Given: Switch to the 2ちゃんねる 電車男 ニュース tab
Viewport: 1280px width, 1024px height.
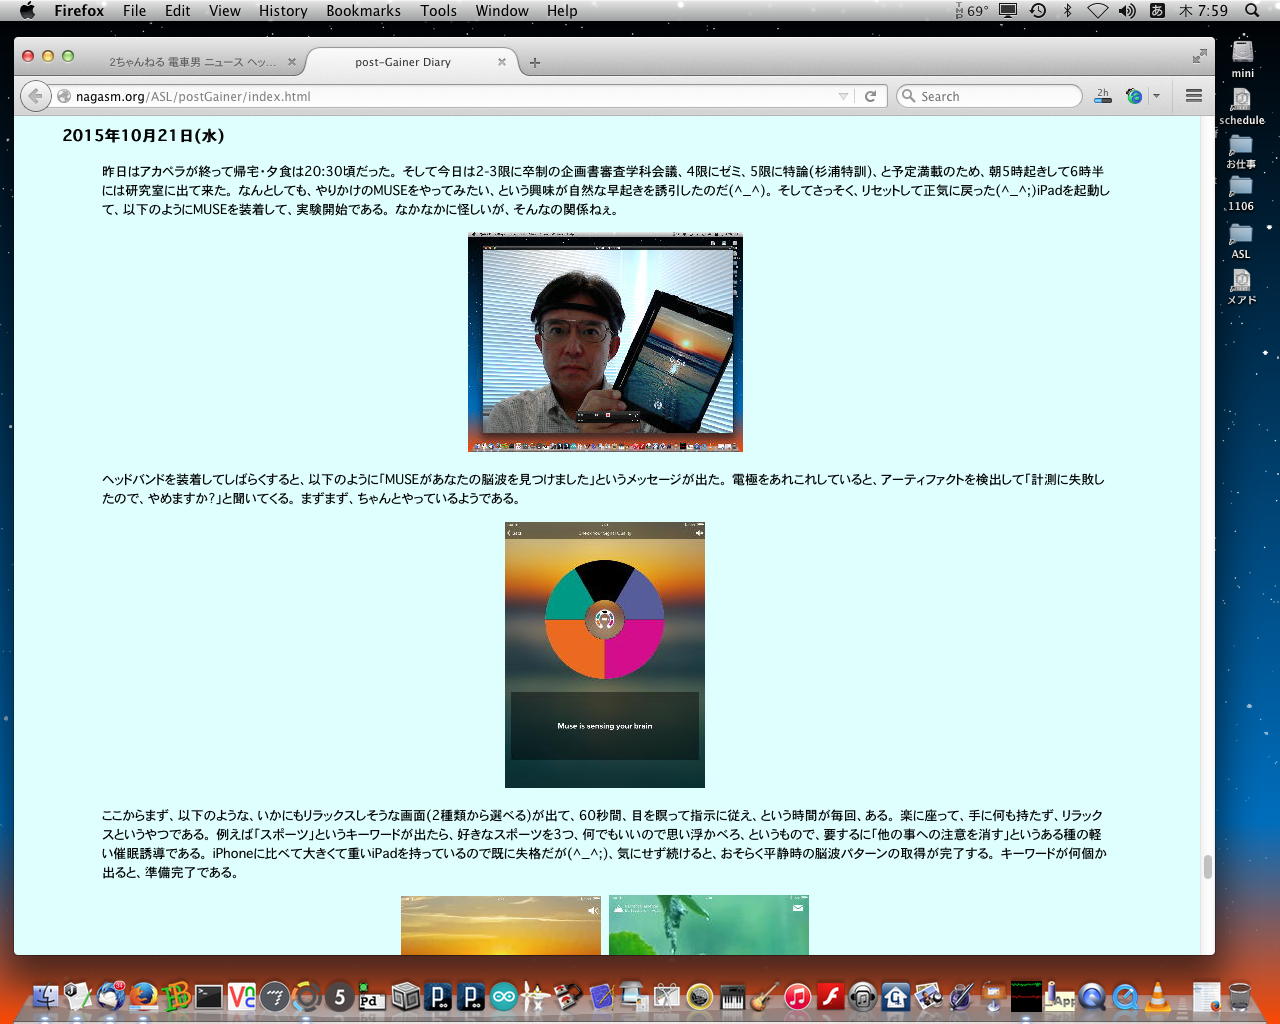Looking at the screenshot, I should (192, 62).
